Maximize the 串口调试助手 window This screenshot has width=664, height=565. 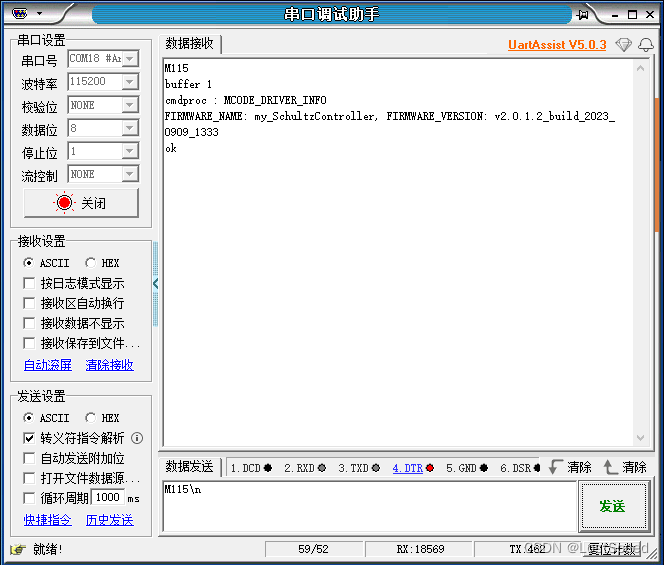[x=633, y=15]
